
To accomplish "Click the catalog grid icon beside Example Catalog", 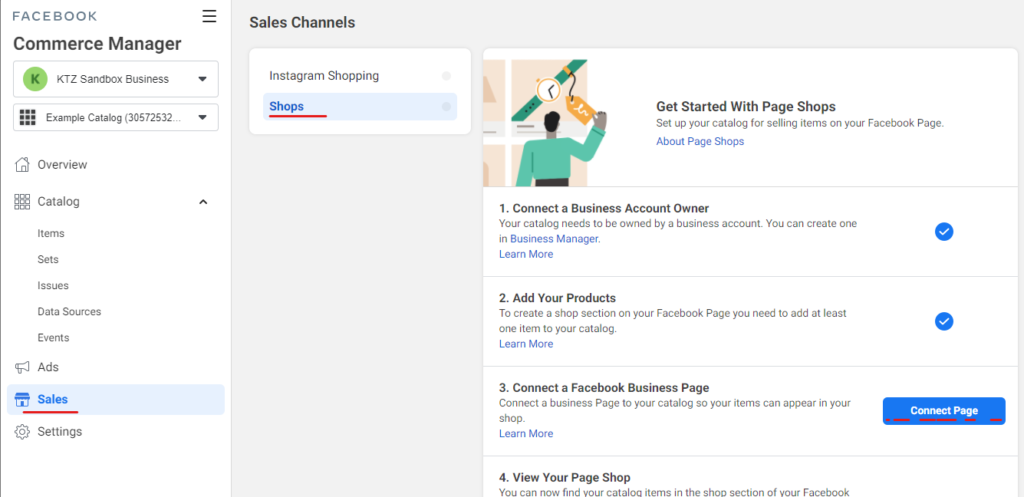I will [27, 118].
